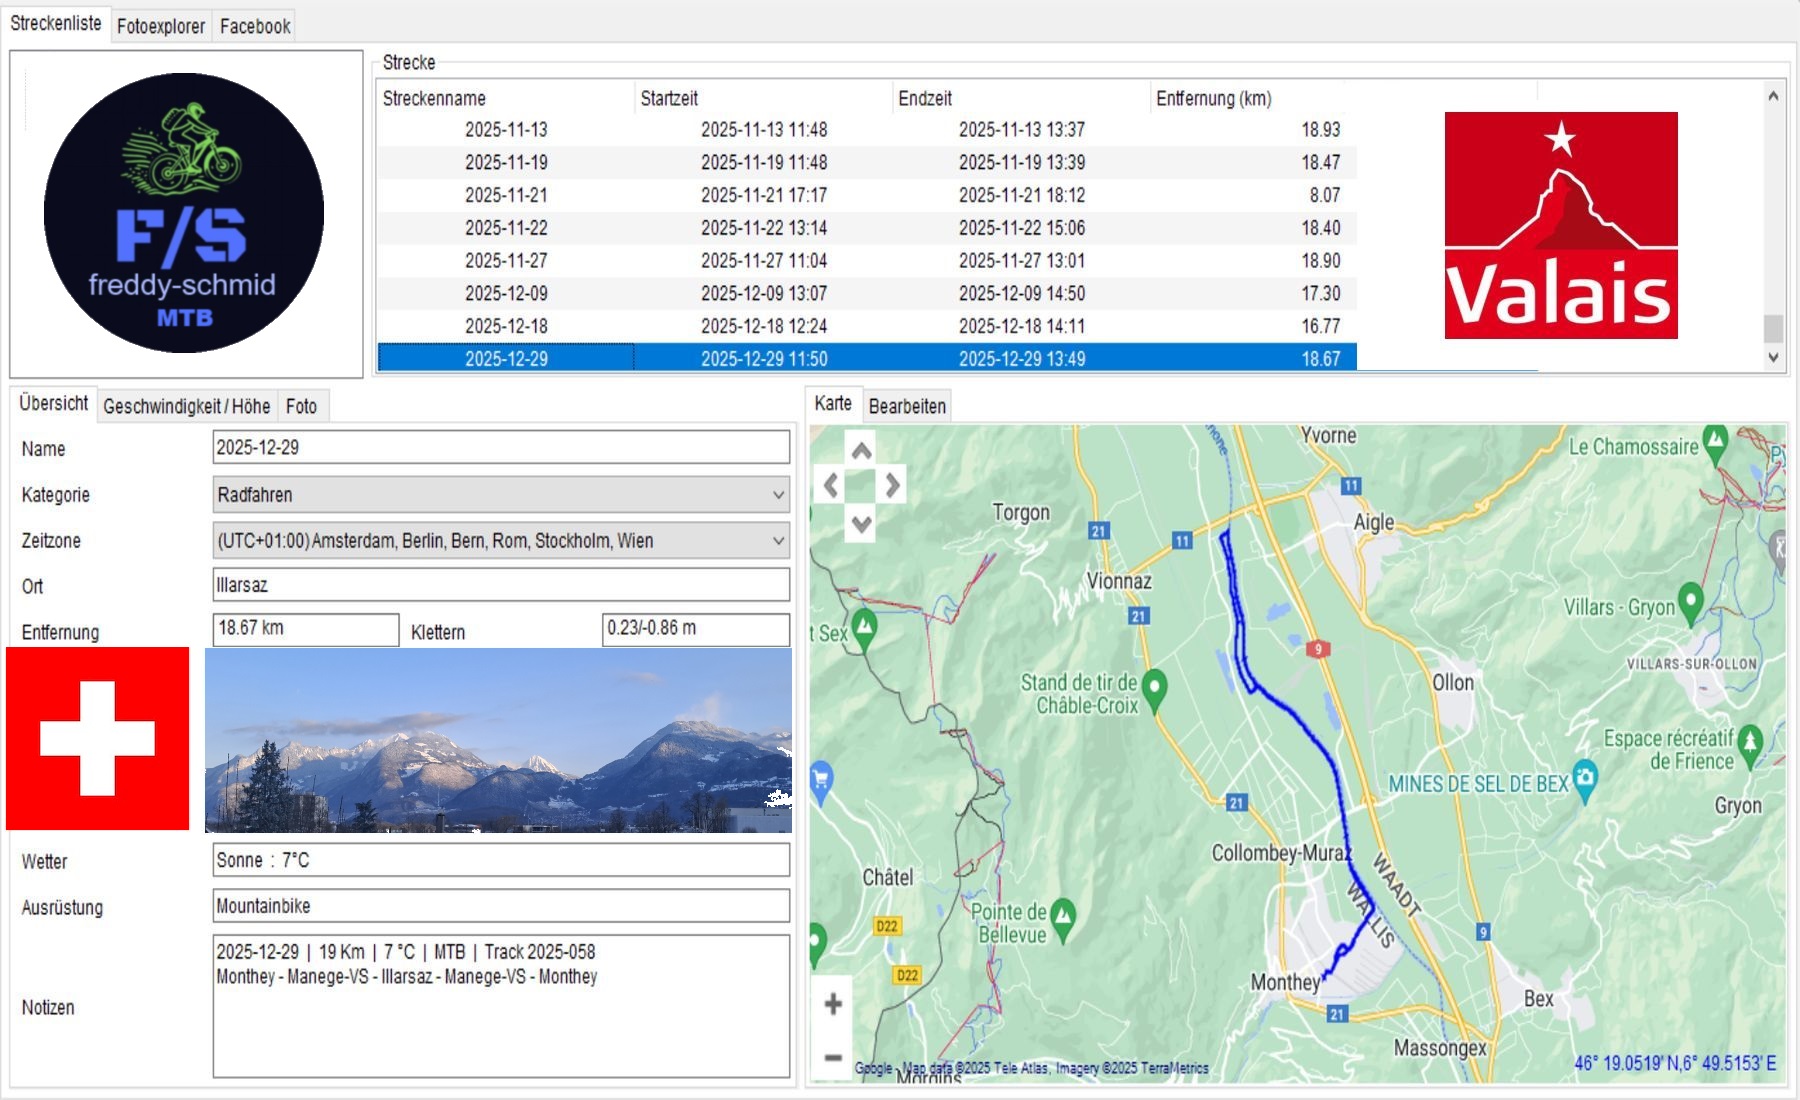1800x1100 pixels.
Task: Open the Facebook tab
Action: pos(255,26)
